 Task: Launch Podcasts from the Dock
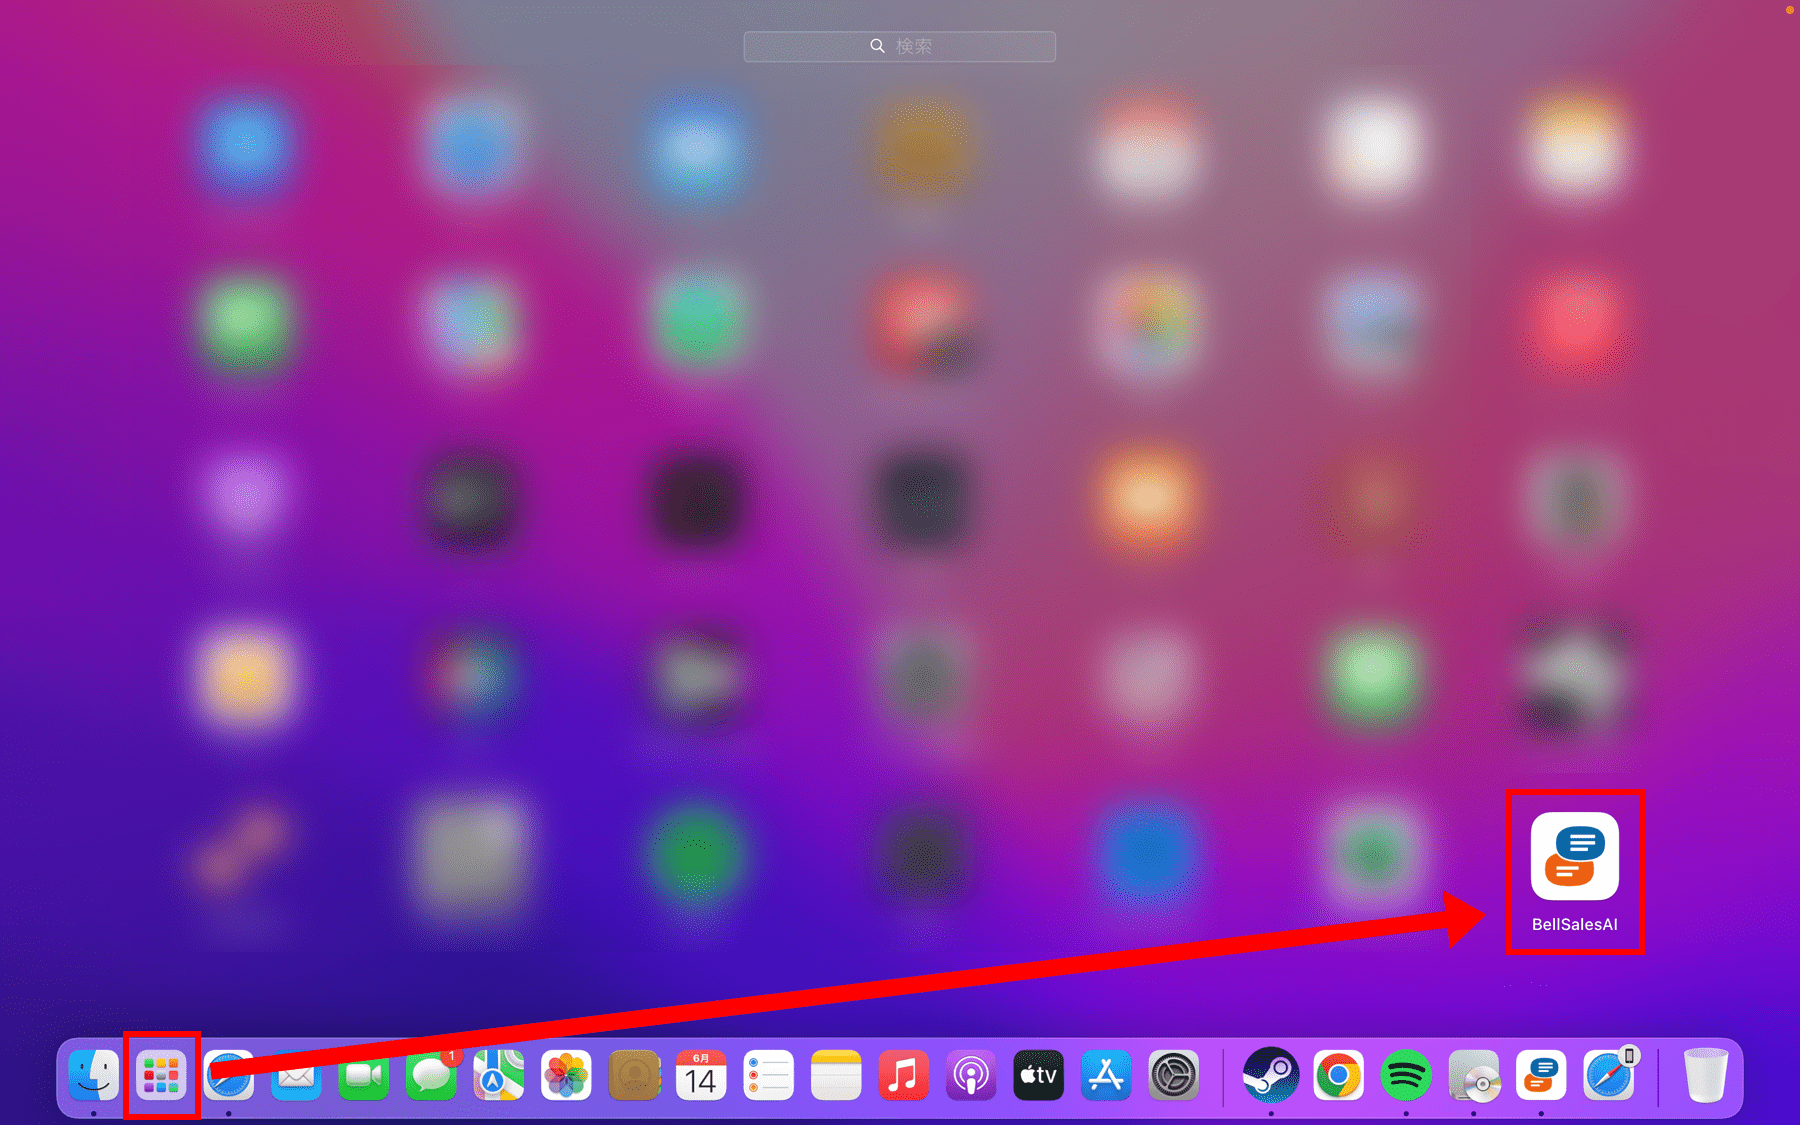(971, 1076)
